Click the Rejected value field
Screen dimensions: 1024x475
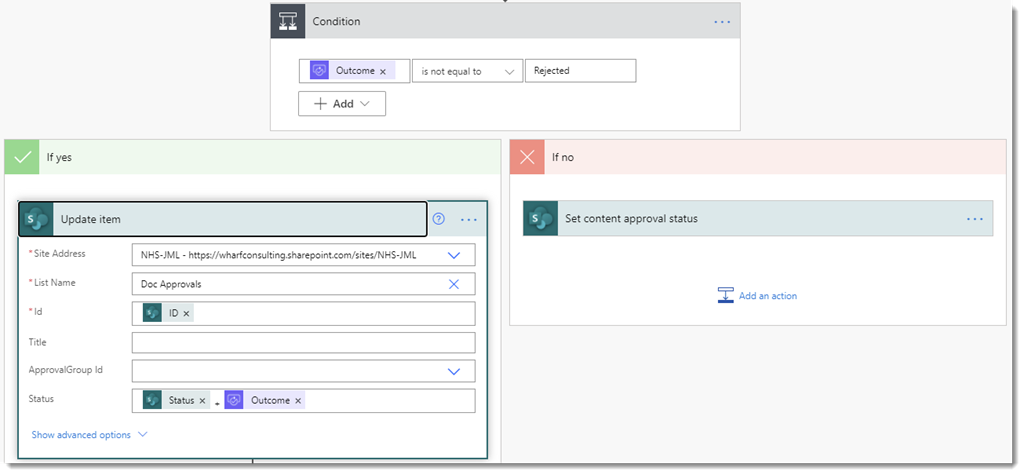580,71
